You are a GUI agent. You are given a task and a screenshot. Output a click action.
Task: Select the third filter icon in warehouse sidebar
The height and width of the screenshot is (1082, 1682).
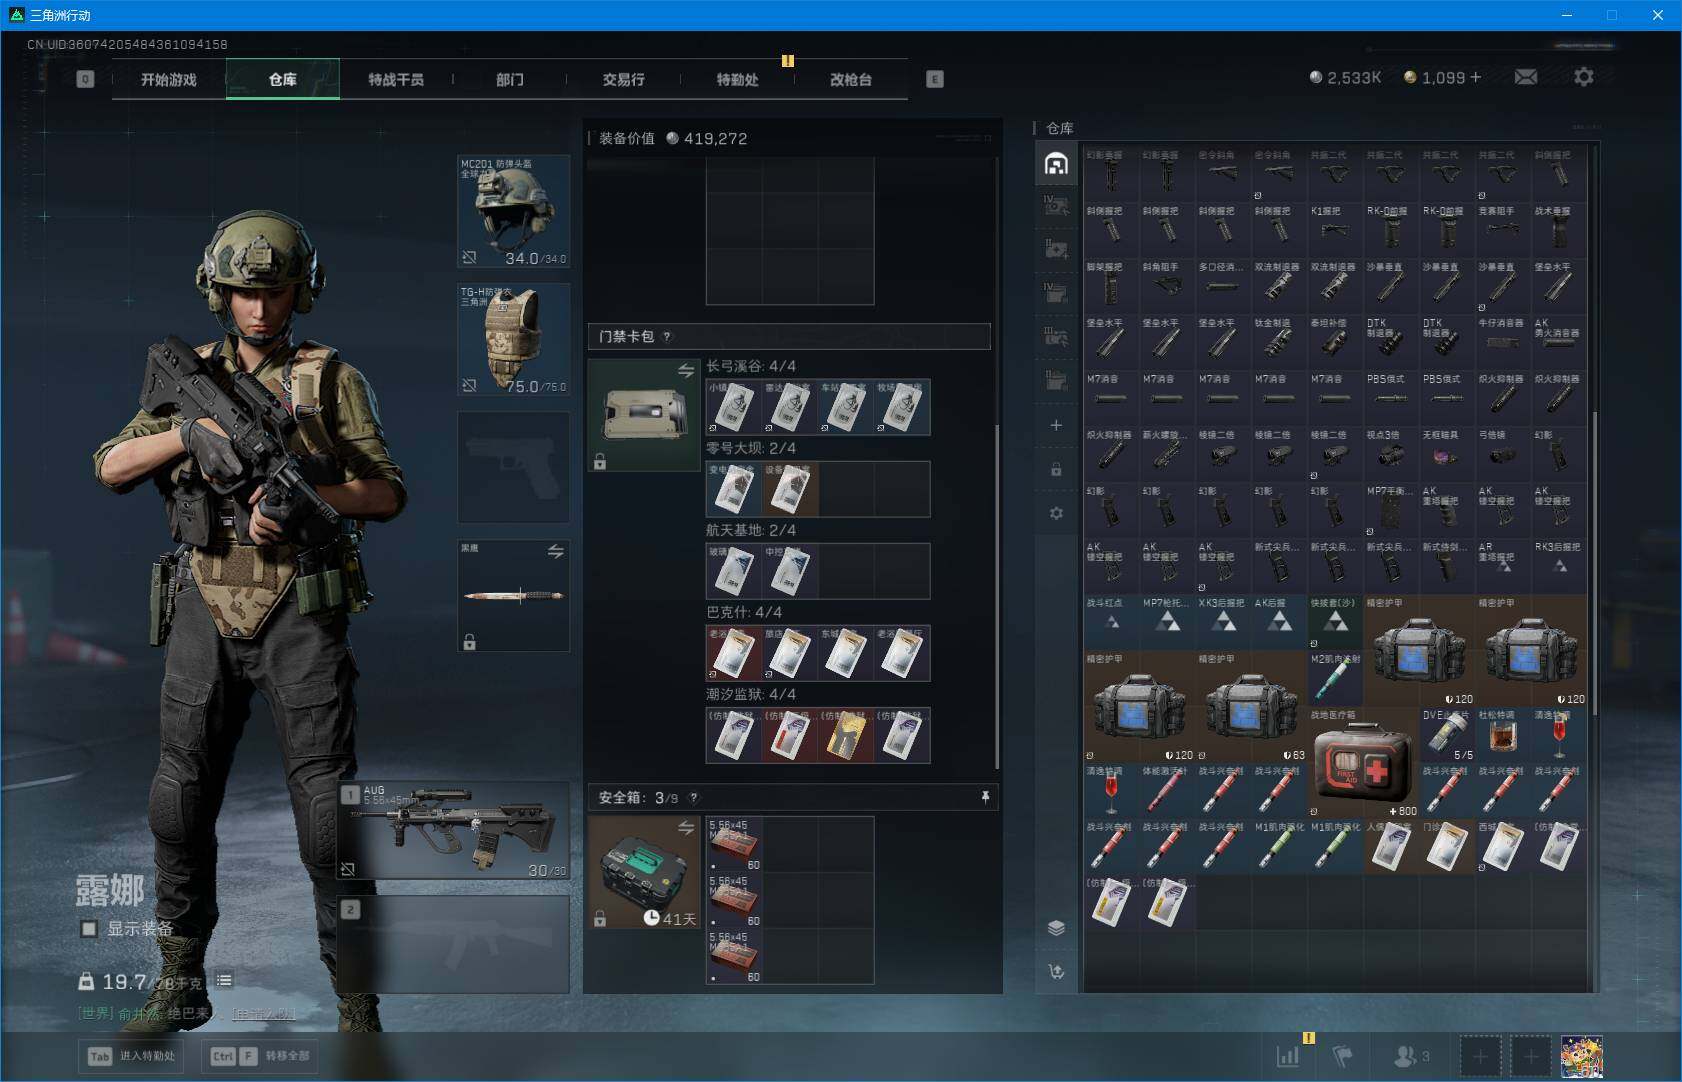click(1056, 249)
